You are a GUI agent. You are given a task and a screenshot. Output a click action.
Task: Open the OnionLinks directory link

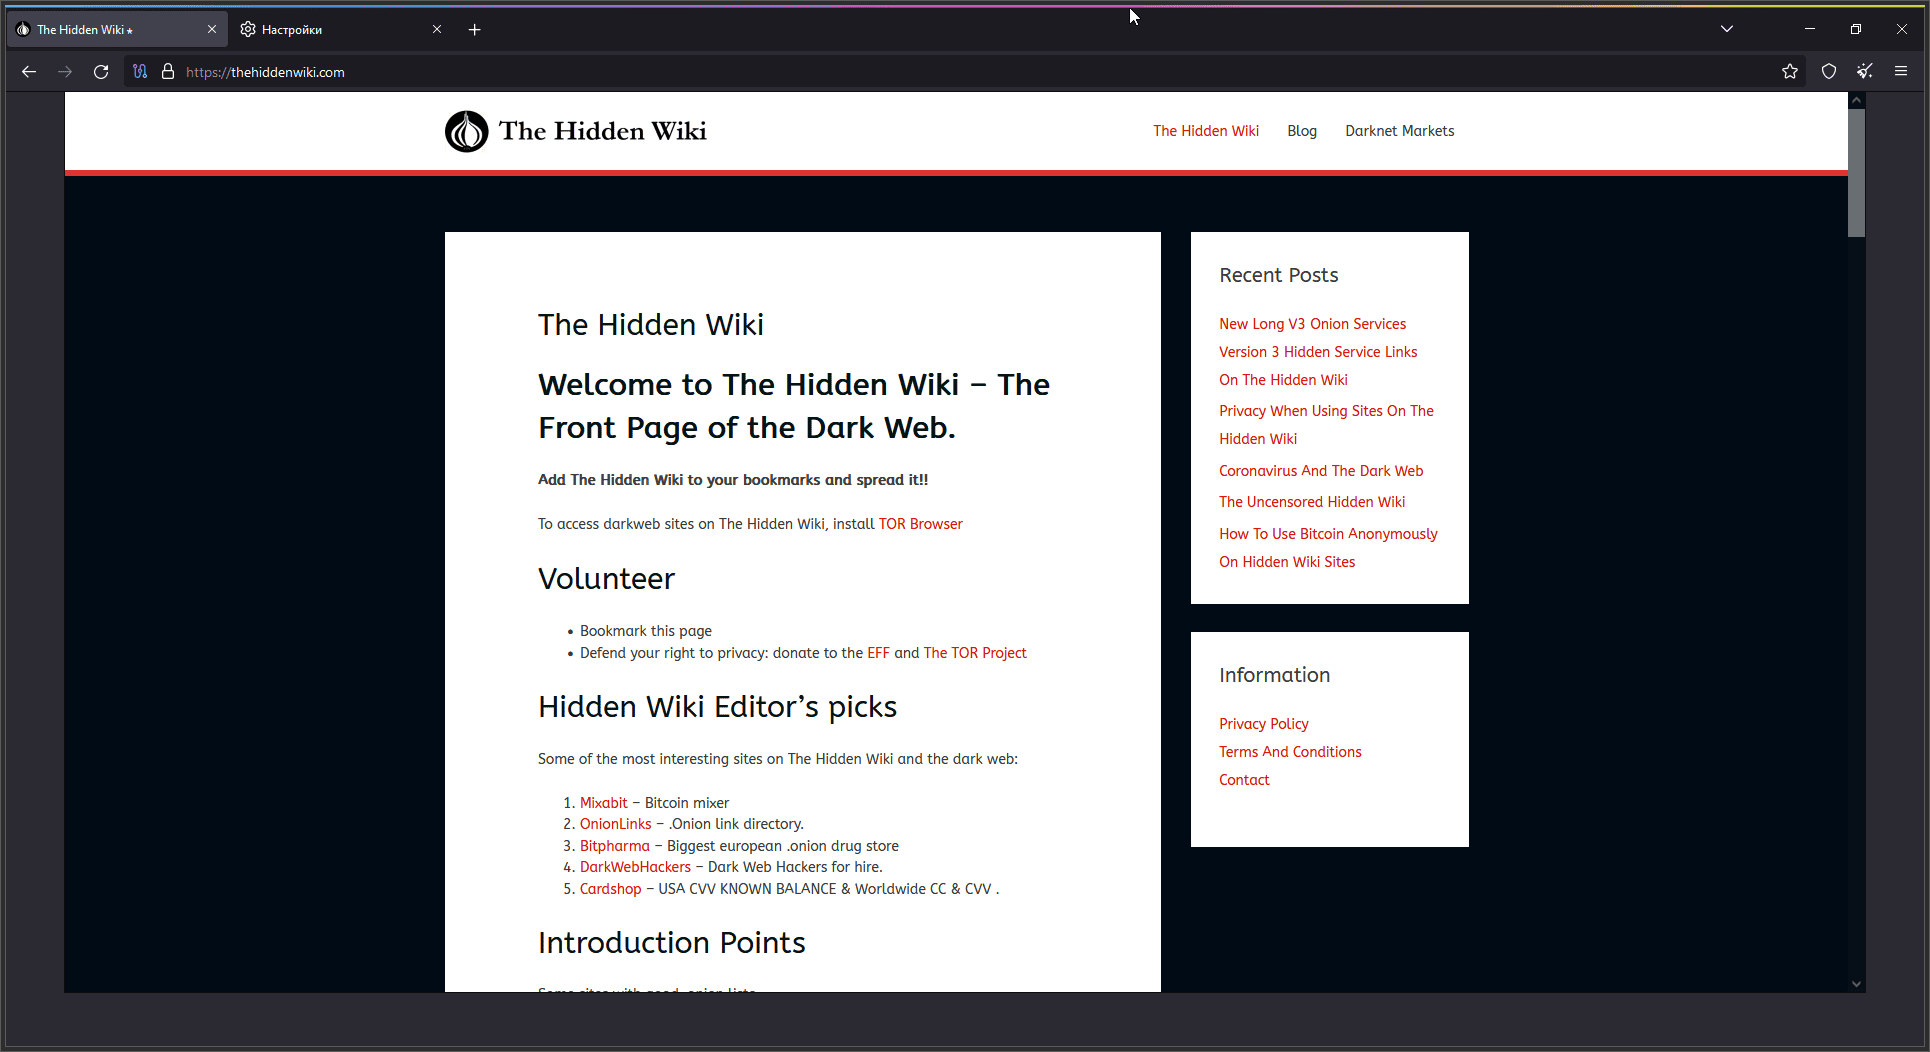(x=616, y=824)
